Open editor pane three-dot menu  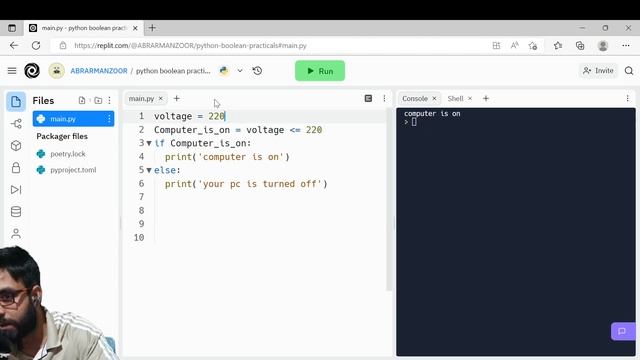pos(384,98)
